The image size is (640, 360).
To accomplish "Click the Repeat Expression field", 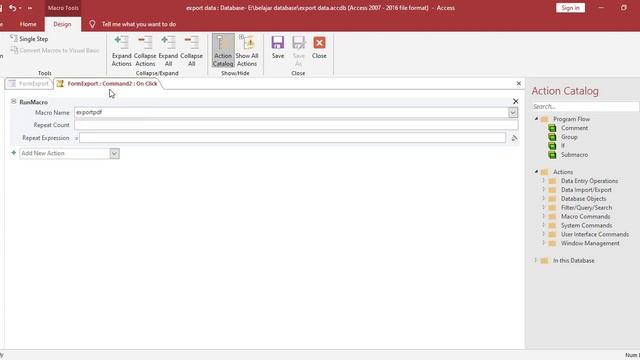I will 292,138.
